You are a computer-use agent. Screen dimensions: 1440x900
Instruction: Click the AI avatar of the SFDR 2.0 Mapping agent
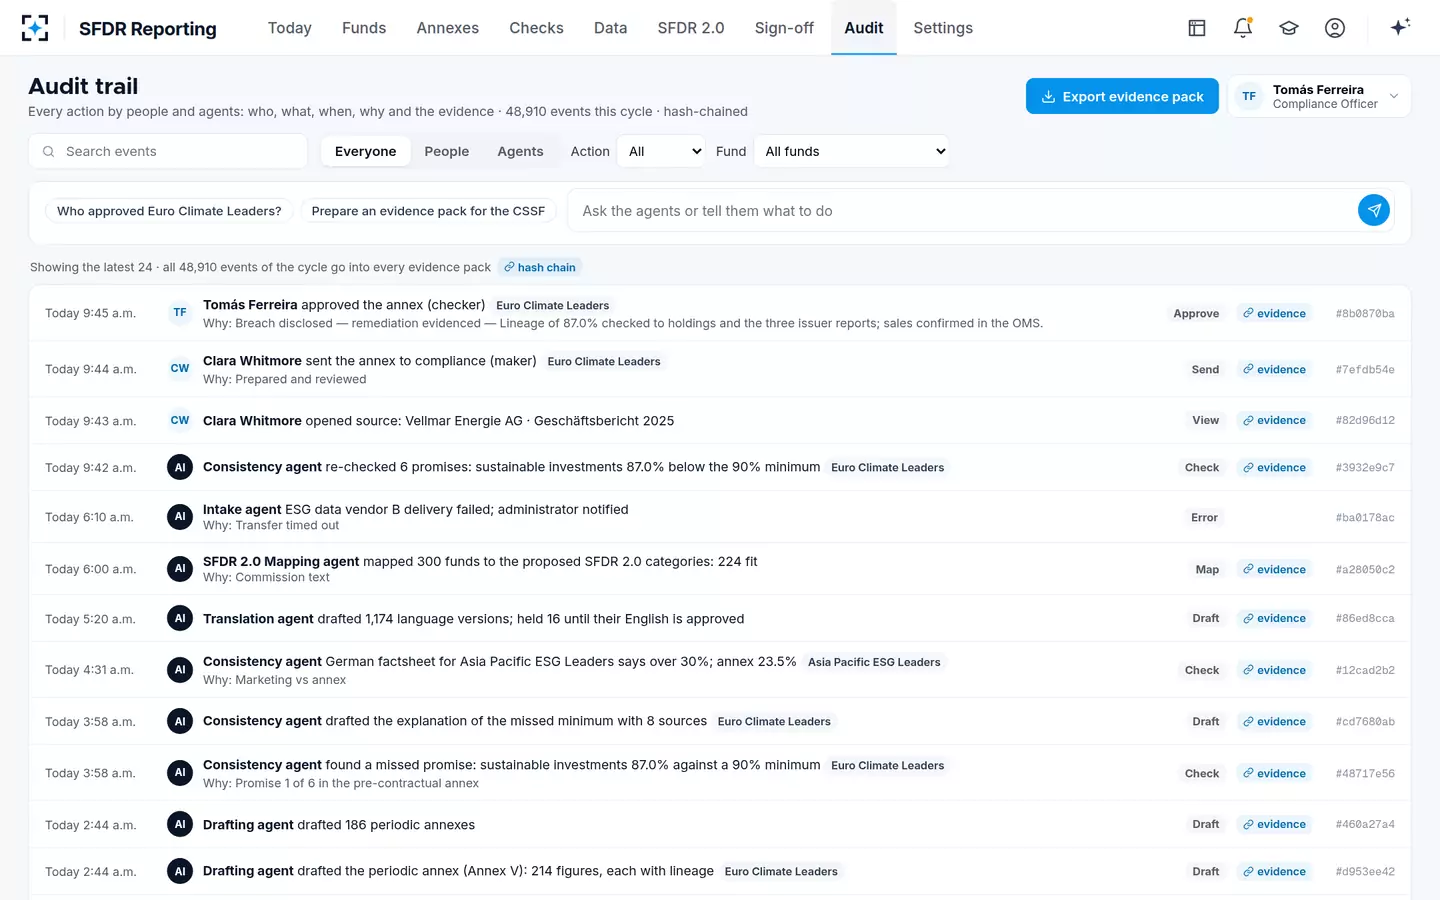180,569
